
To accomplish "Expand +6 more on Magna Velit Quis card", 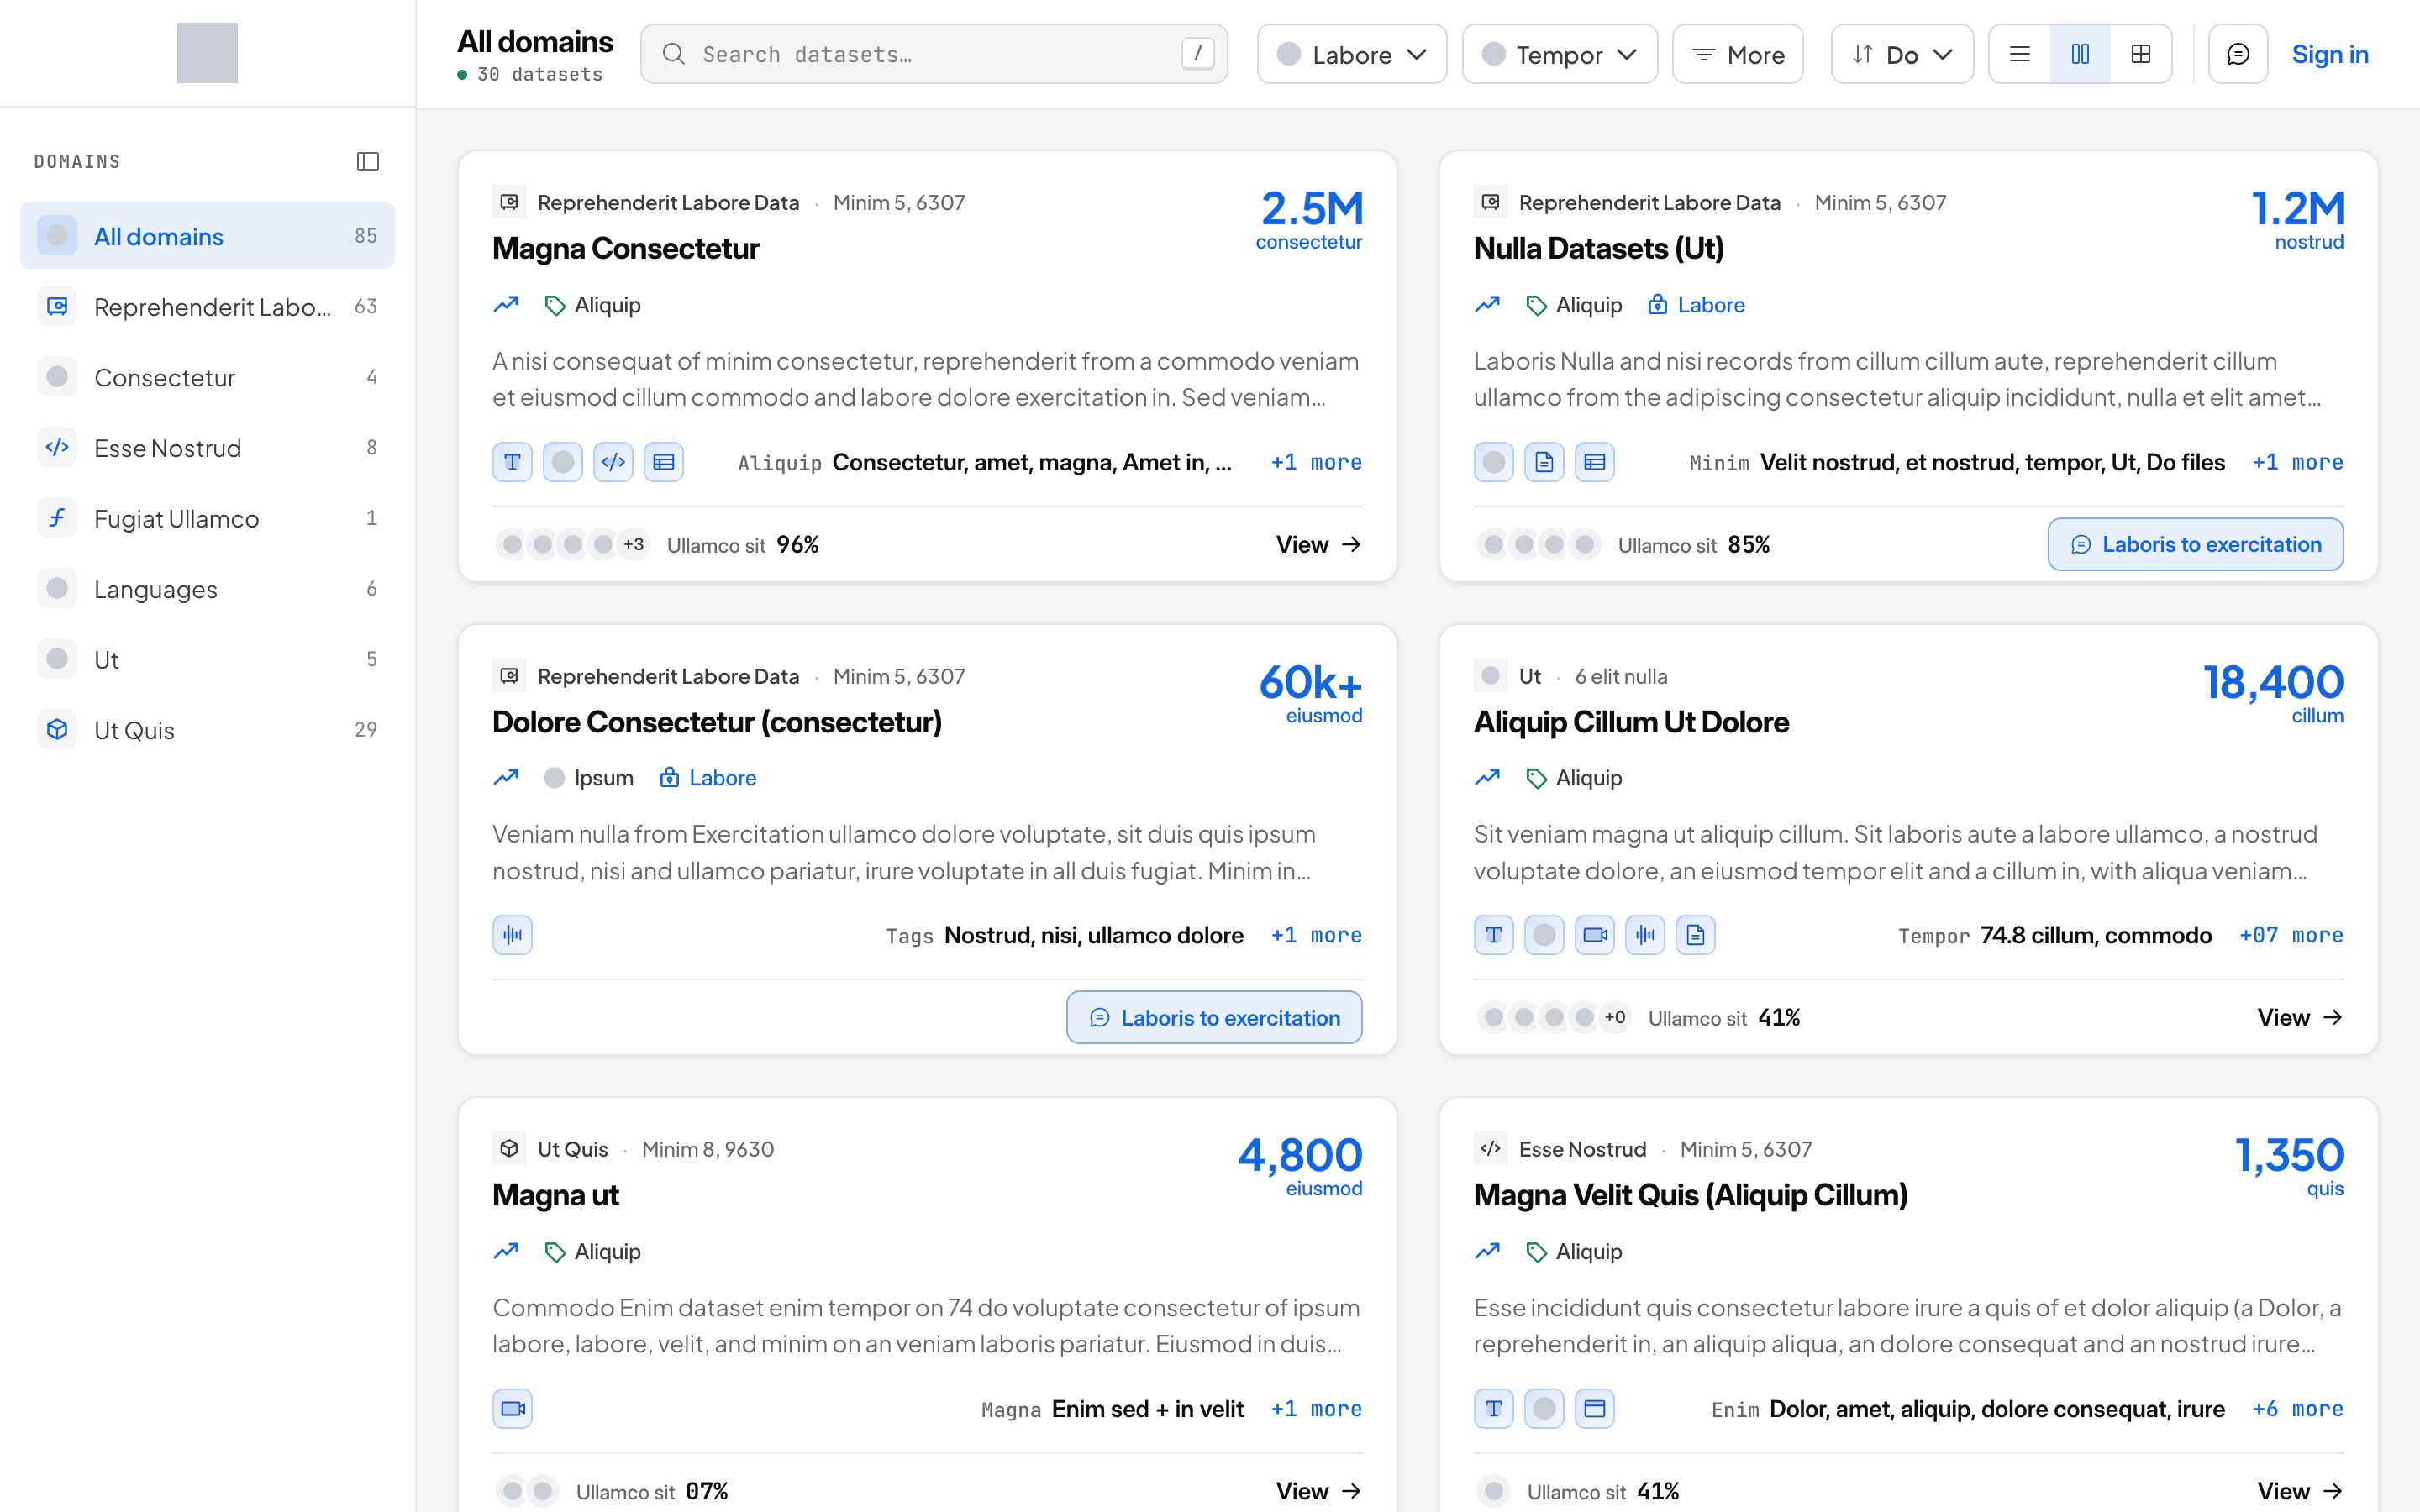I will pos(2297,1408).
